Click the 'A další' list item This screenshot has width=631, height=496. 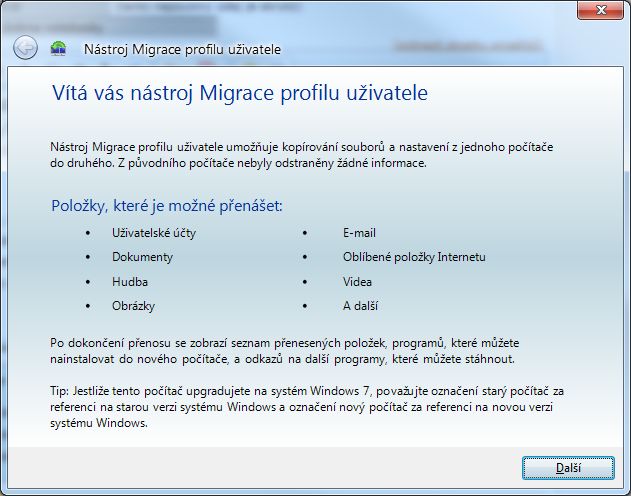pos(361,306)
